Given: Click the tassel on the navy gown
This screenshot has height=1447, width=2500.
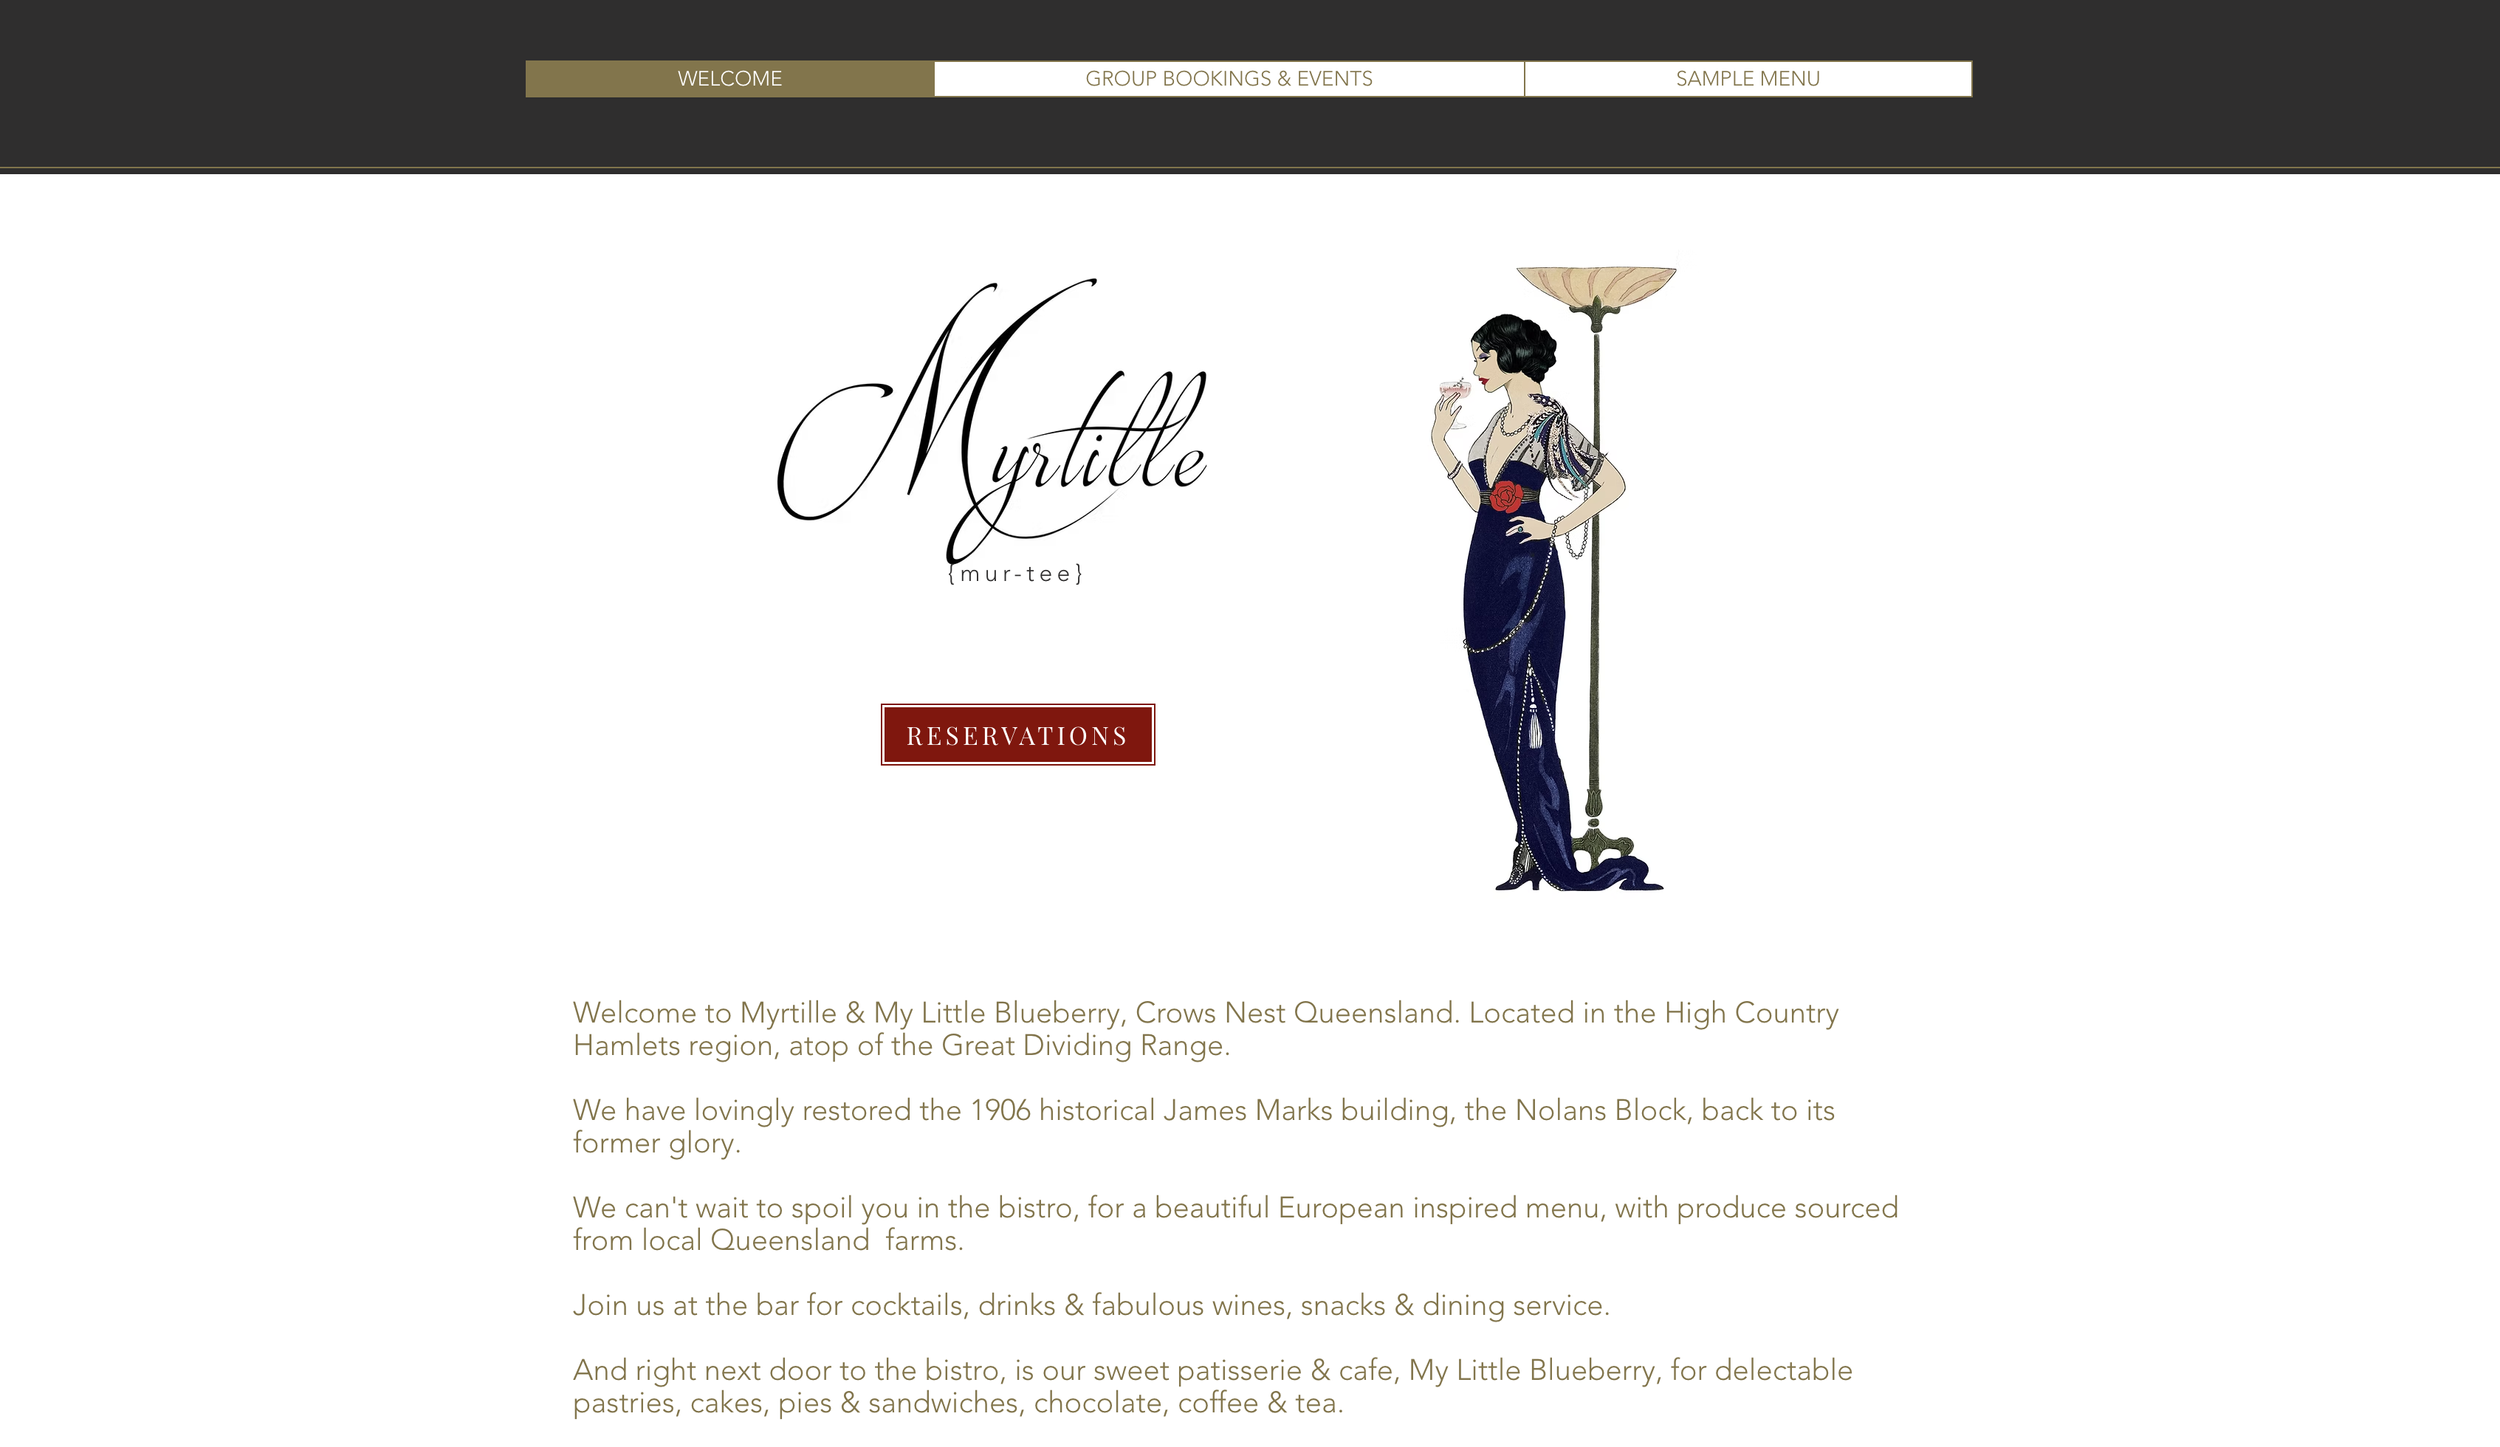Looking at the screenshot, I should 1535,720.
